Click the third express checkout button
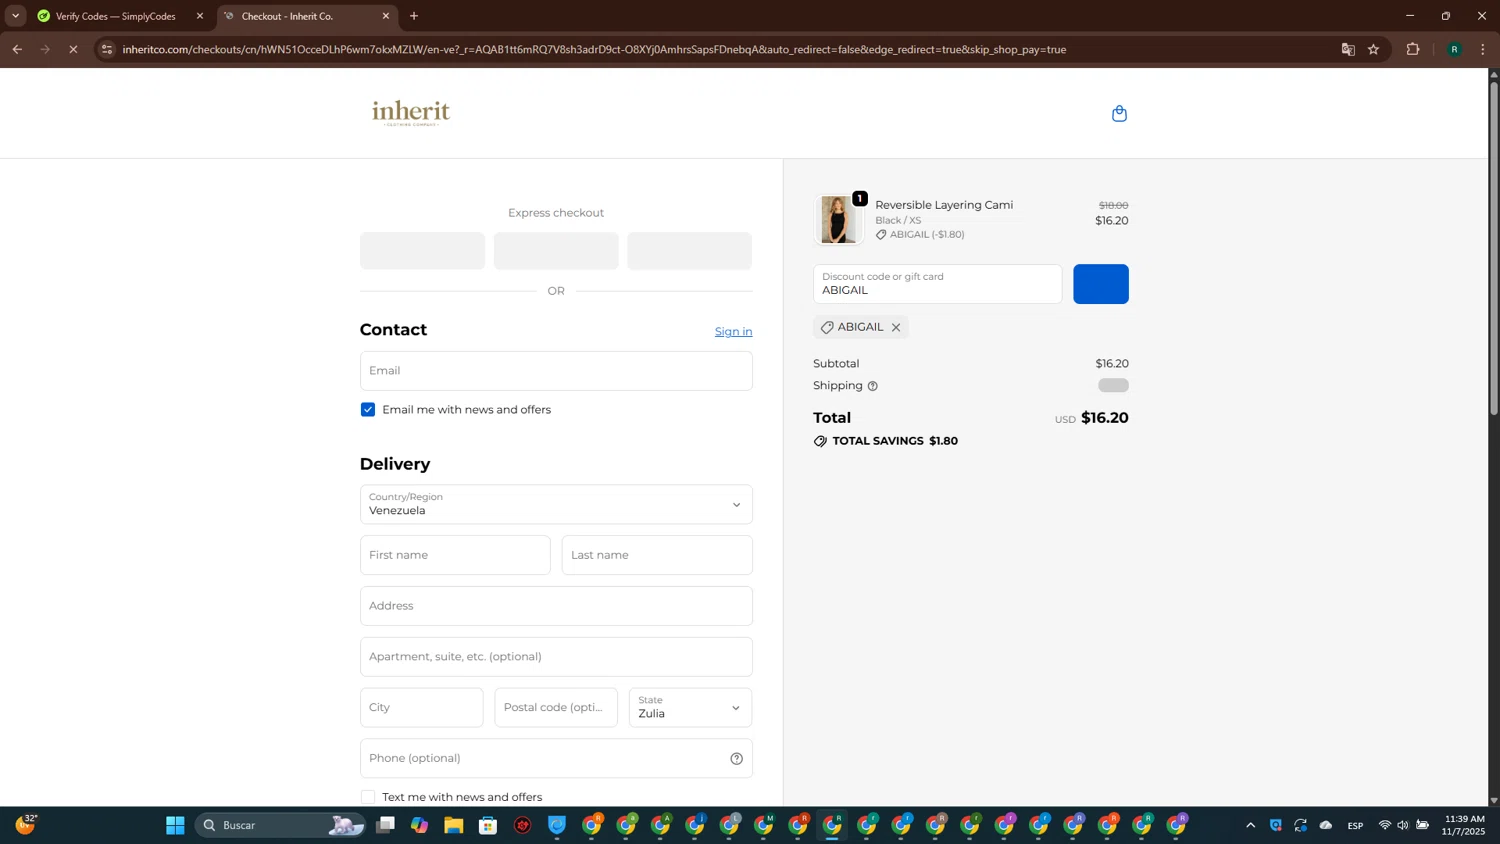This screenshot has height=844, width=1500. [689, 251]
